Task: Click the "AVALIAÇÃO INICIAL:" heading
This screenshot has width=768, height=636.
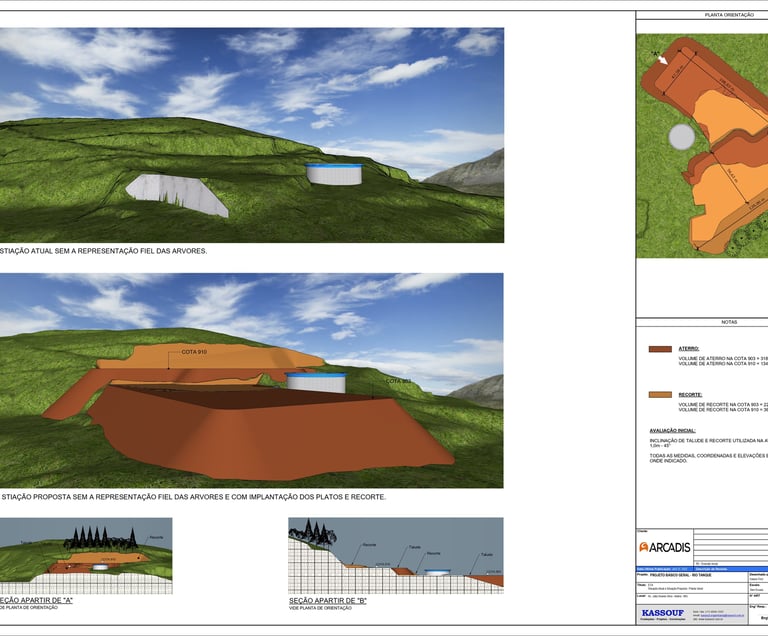Action: pos(672,431)
